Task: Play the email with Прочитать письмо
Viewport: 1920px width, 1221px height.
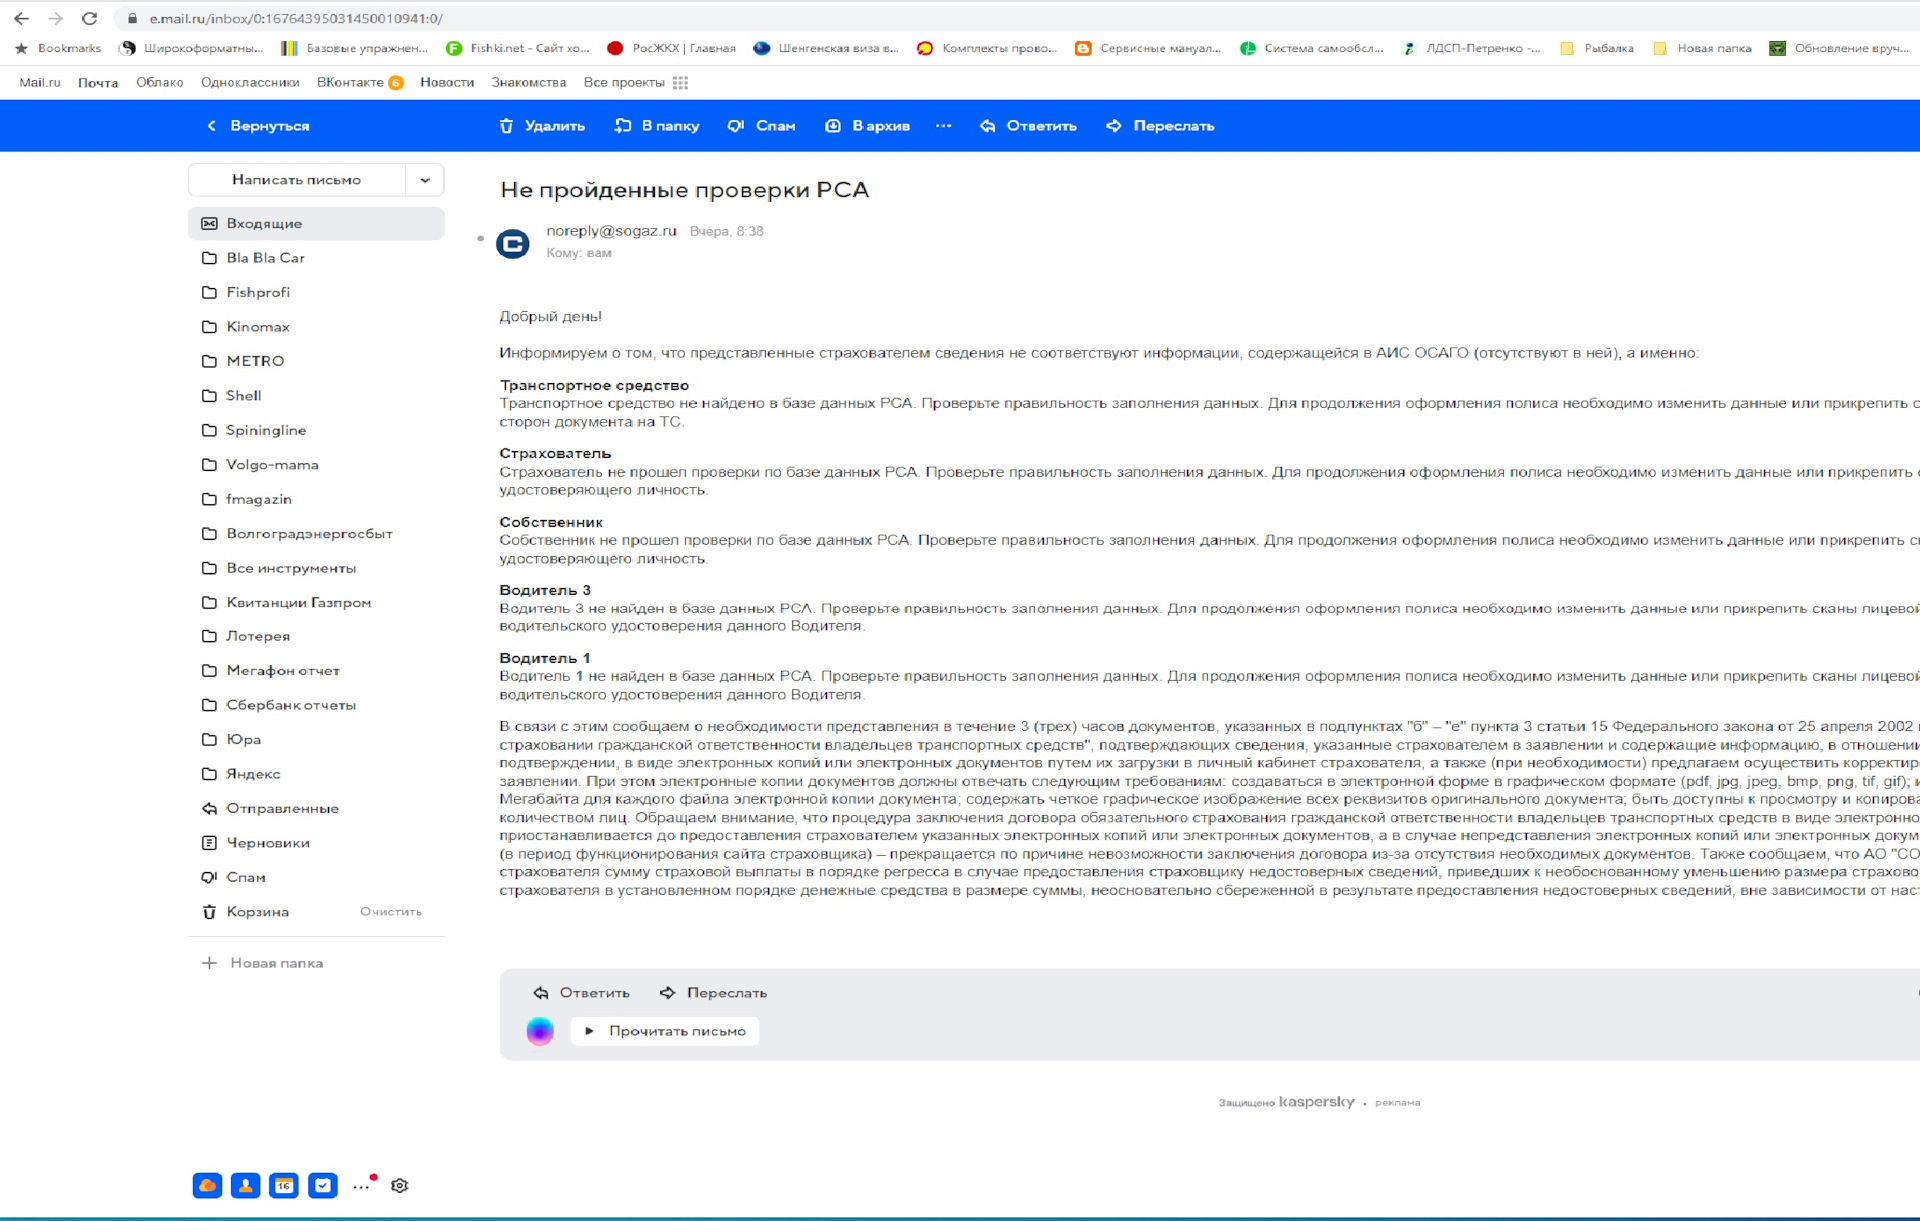Action: click(x=665, y=1031)
